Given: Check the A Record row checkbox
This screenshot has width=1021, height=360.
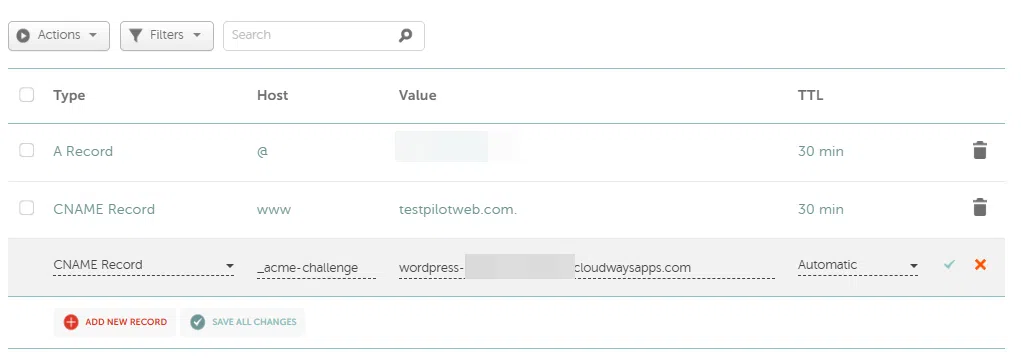Looking at the screenshot, I should [x=27, y=150].
